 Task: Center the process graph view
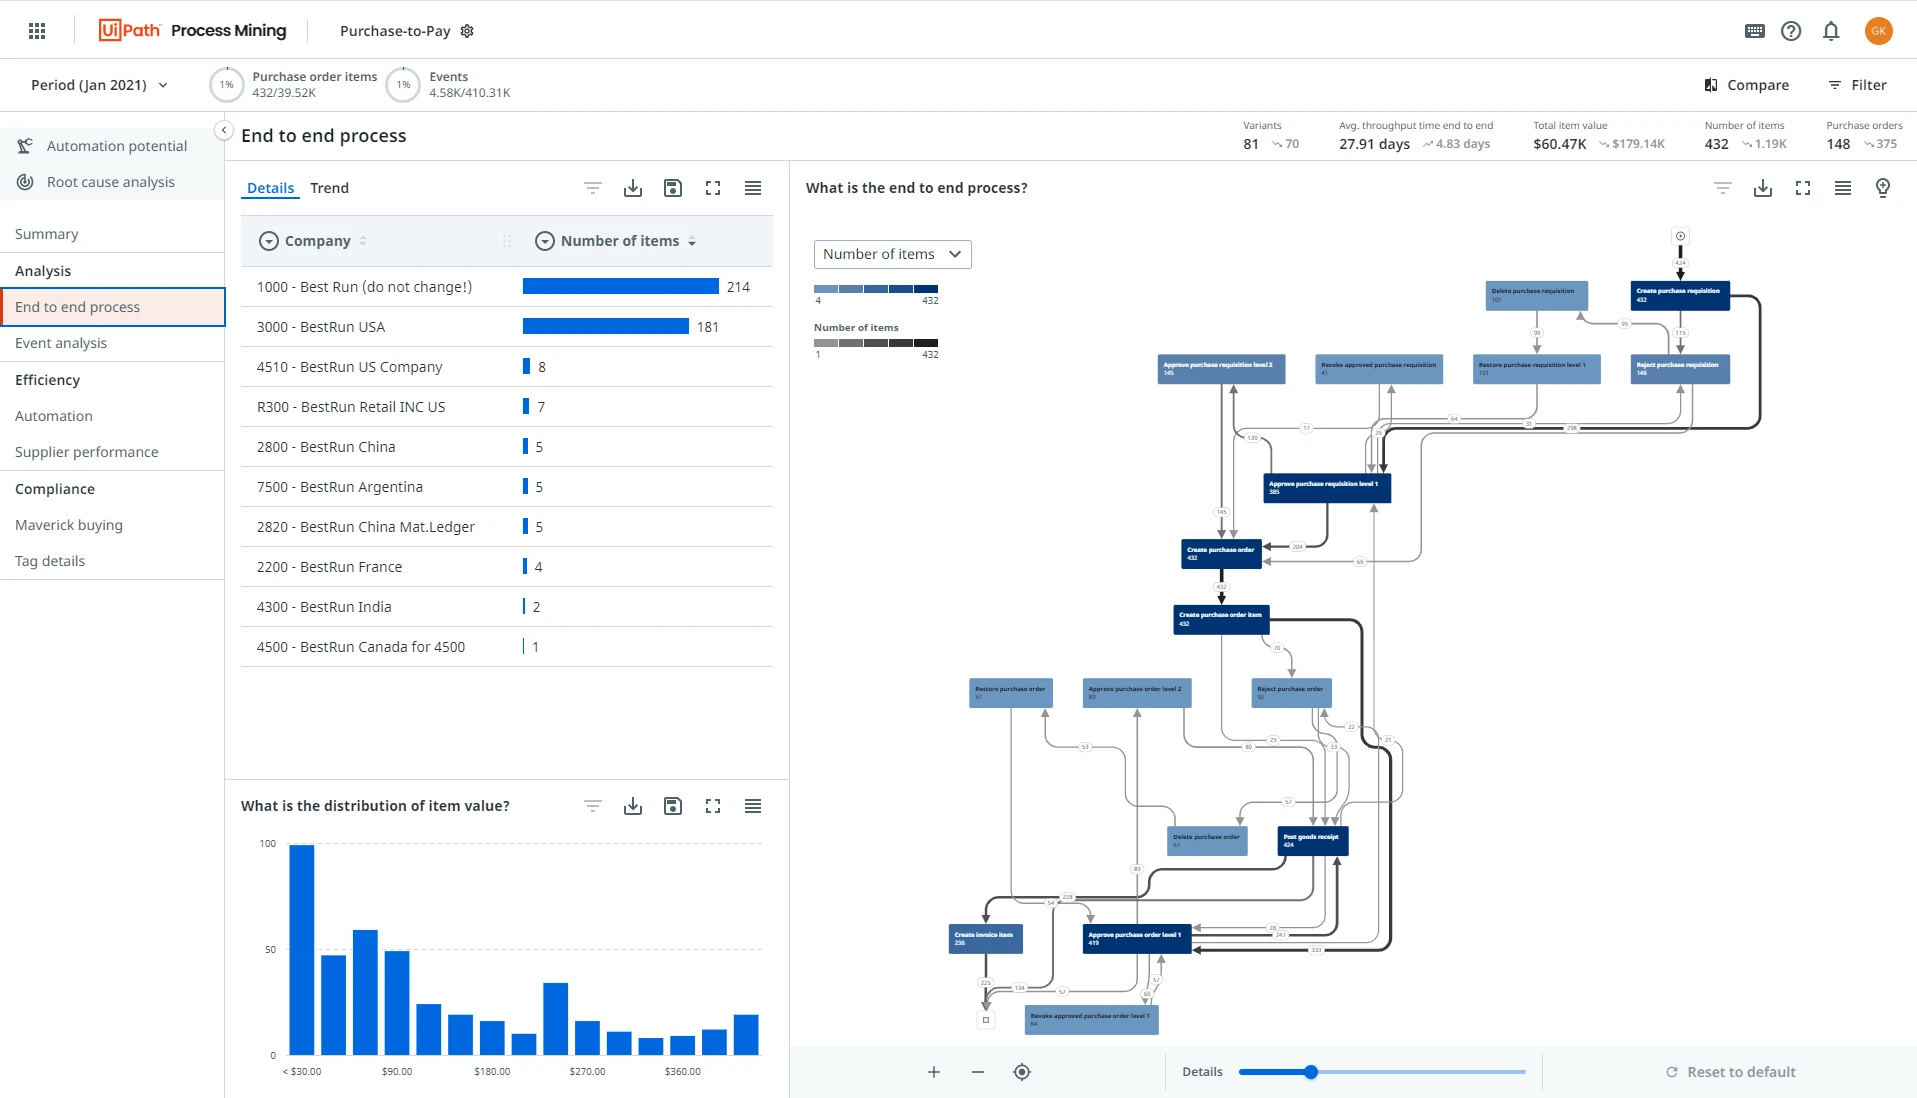point(1022,1072)
